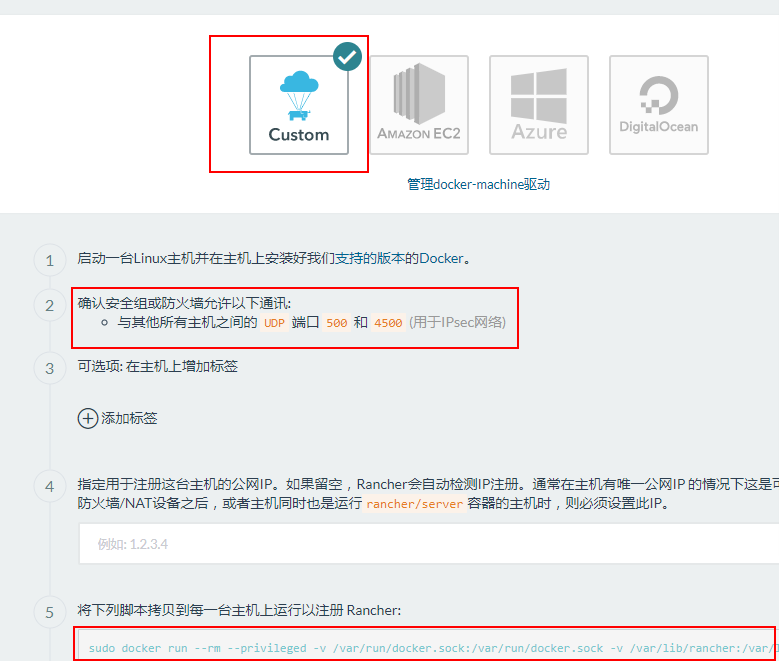
Task: Click the port 4500 code label
Action: point(388,323)
